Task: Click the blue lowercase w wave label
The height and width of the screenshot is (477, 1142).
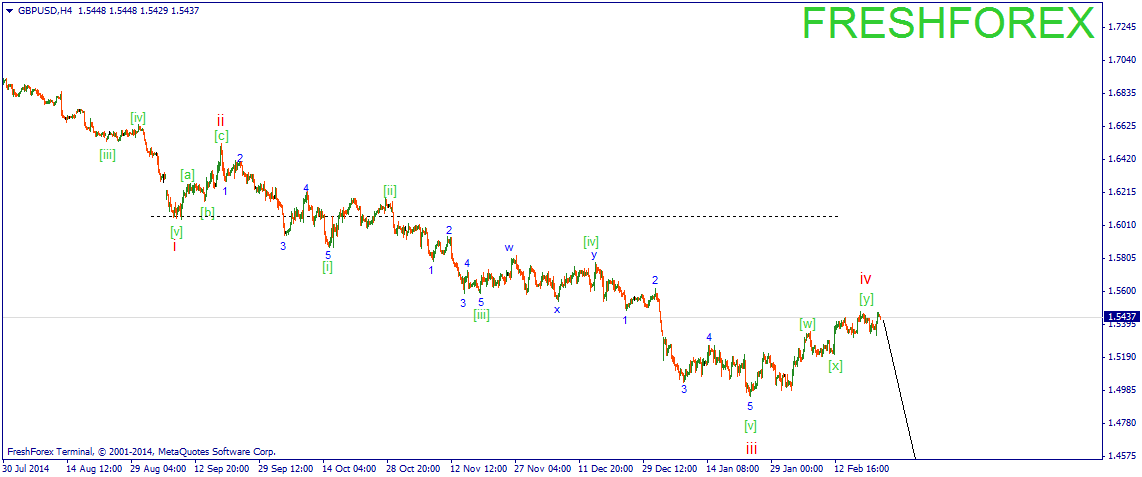Action: (509, 247)
